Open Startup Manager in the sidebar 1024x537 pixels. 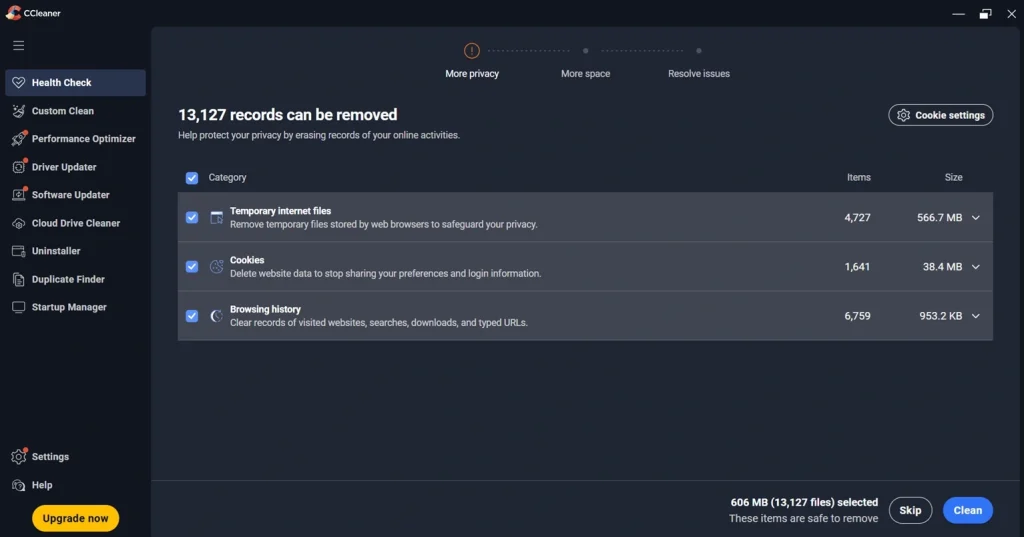click(75, 307)
